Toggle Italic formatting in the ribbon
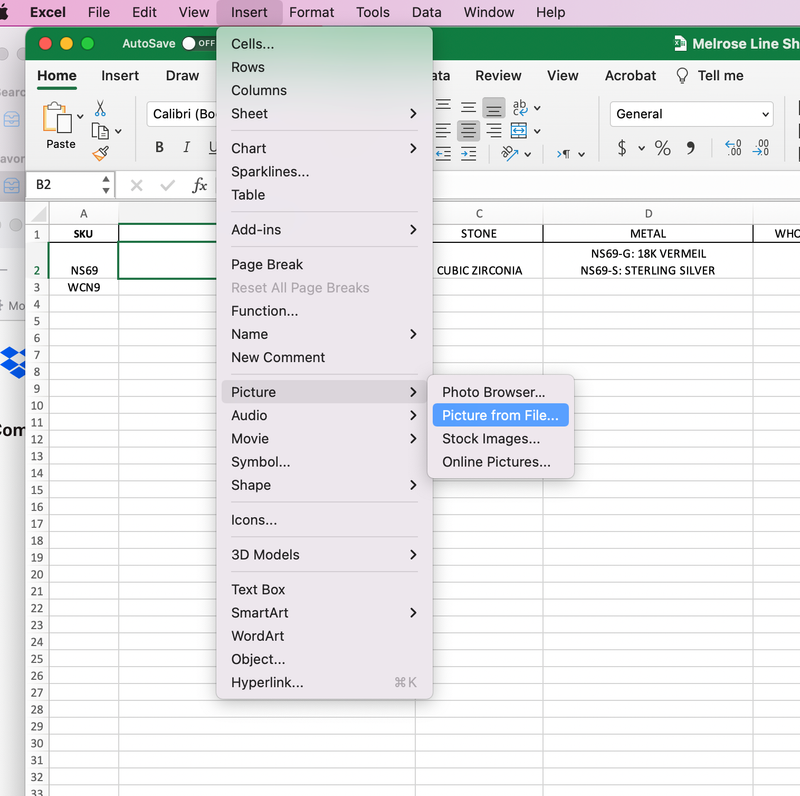Image resolution: width=800 pixels, height=796 pixels. pos(186,148)
